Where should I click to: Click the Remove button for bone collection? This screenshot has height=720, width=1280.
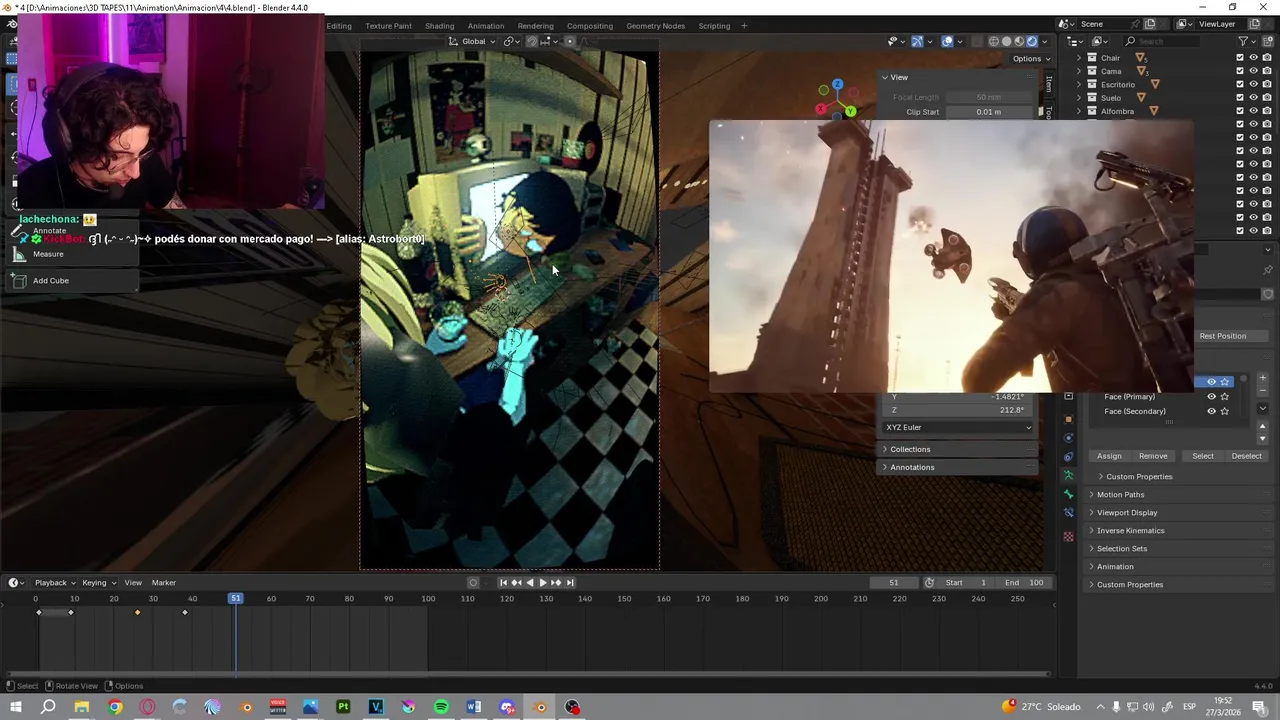pyautogui.click(x=1153, y=456)
